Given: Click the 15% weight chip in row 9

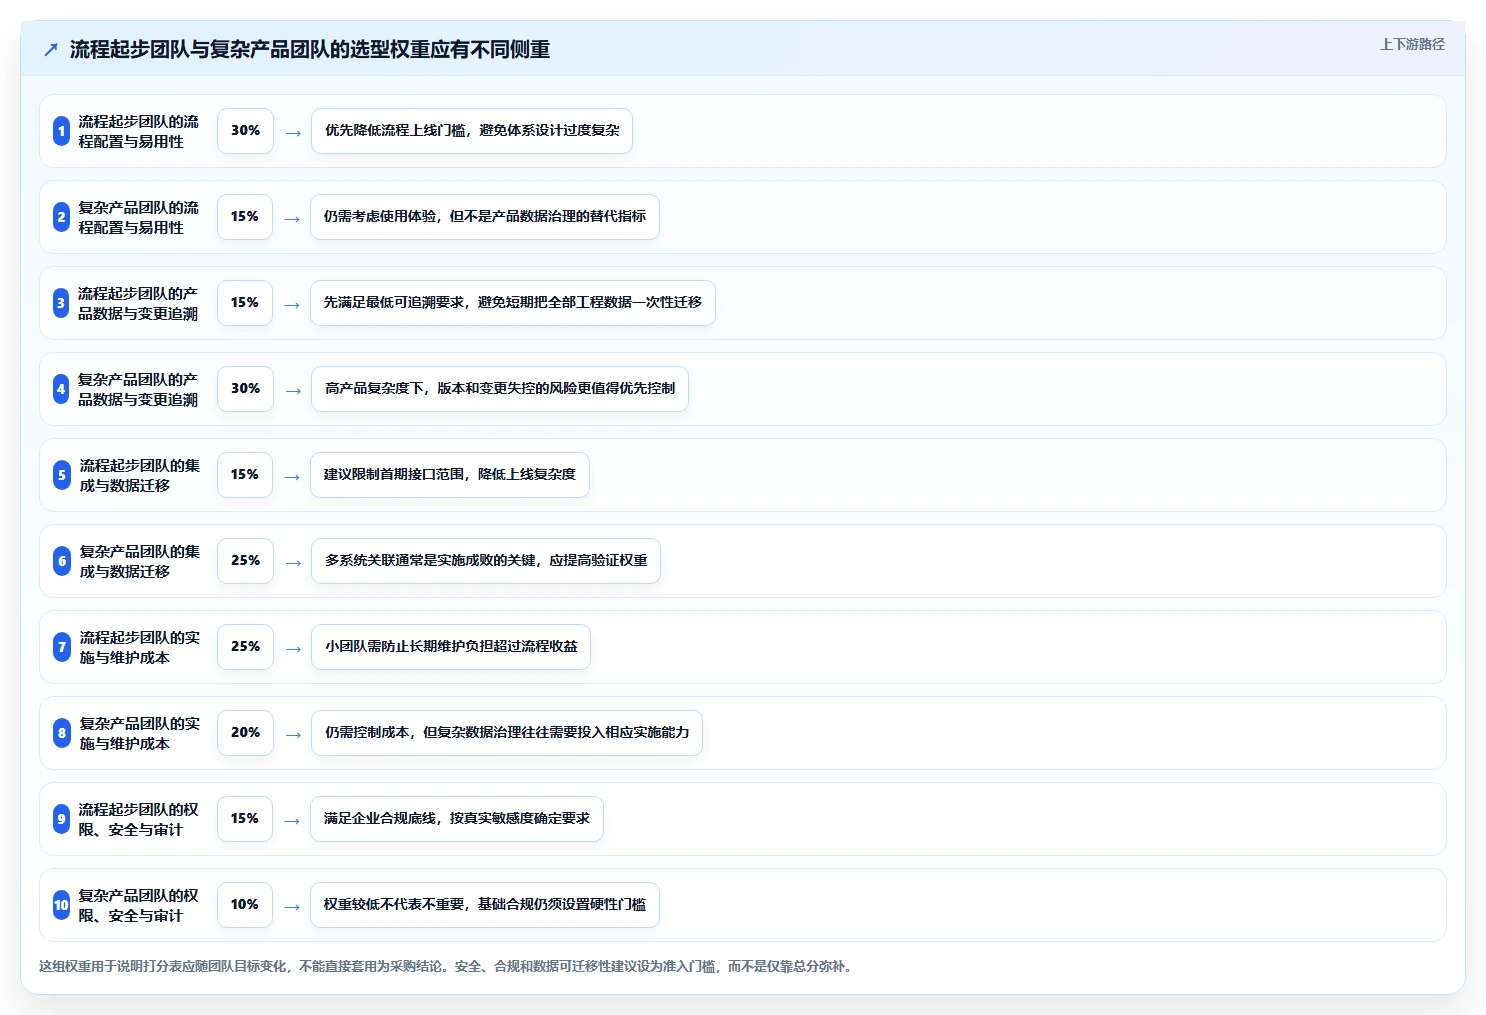Looking at the screenshot, I should coord(245,819).
